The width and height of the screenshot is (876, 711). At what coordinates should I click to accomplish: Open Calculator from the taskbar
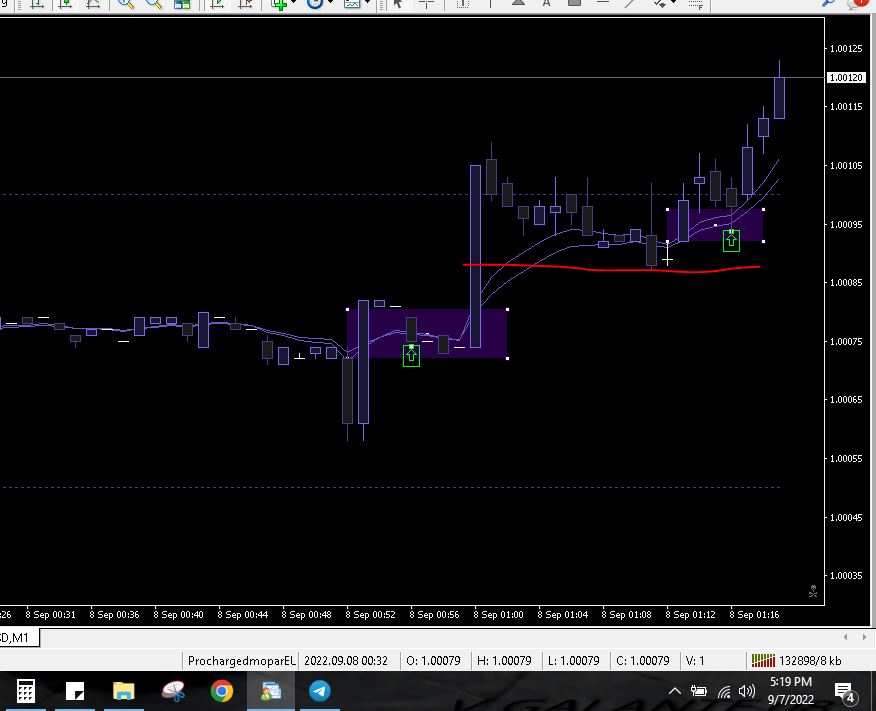(x=26, y=691)
